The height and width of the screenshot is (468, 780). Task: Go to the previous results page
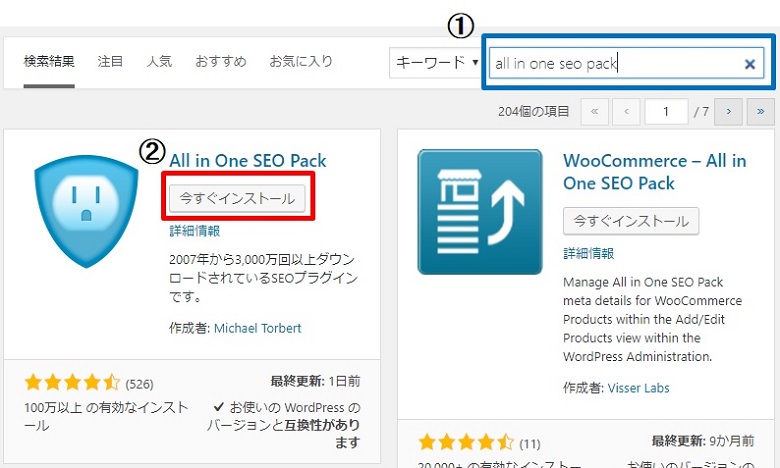627,111
